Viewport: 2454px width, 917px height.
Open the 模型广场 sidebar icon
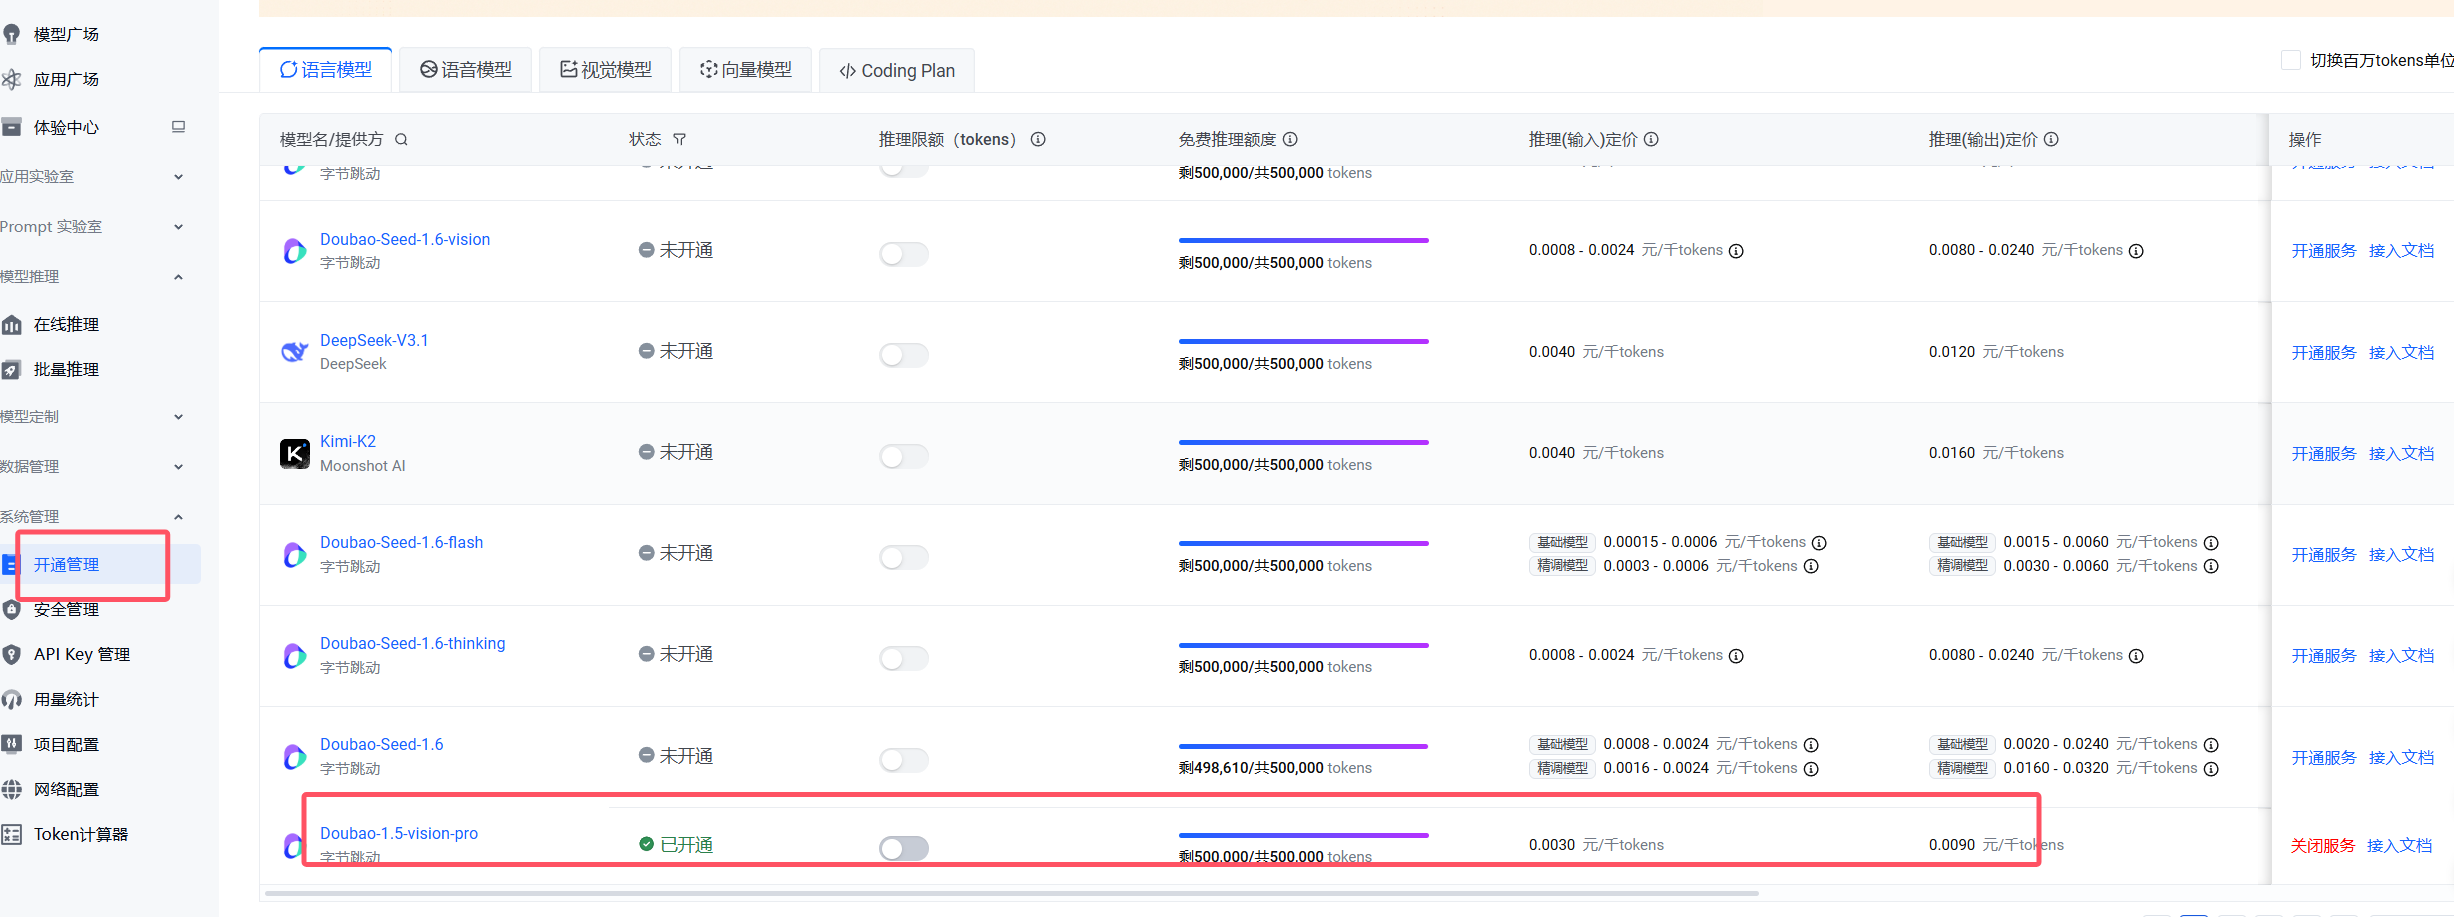click(x=12, y=35)
